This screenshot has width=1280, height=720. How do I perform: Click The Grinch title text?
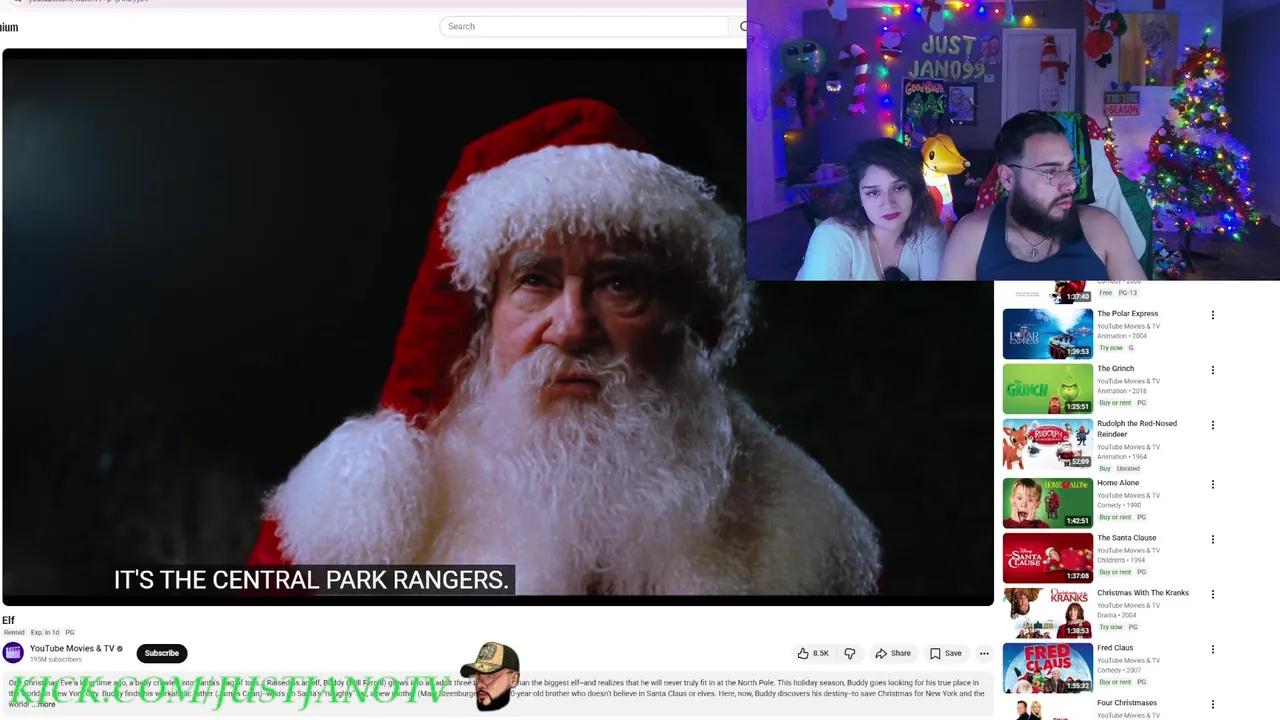pyautogui.click(x=1115, y=368)
